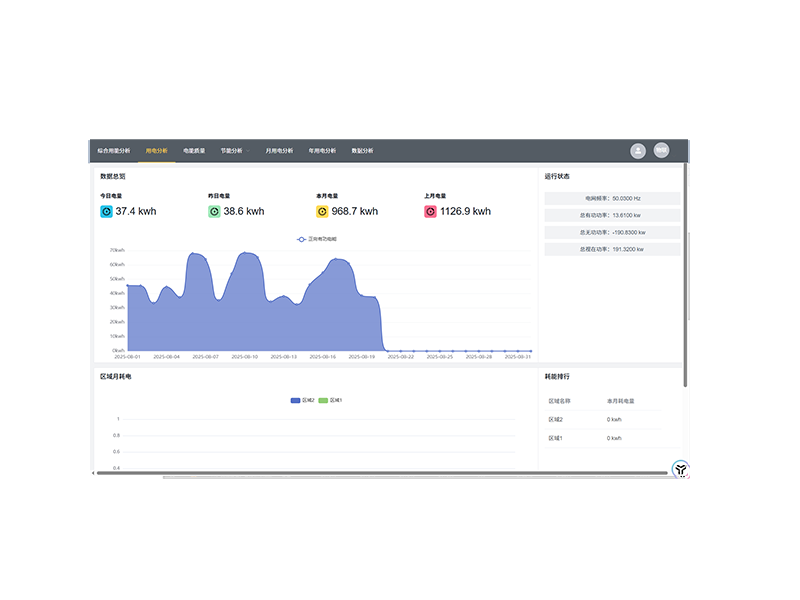Click the horizontal scrollbar at page bottom

click(380, 473)
